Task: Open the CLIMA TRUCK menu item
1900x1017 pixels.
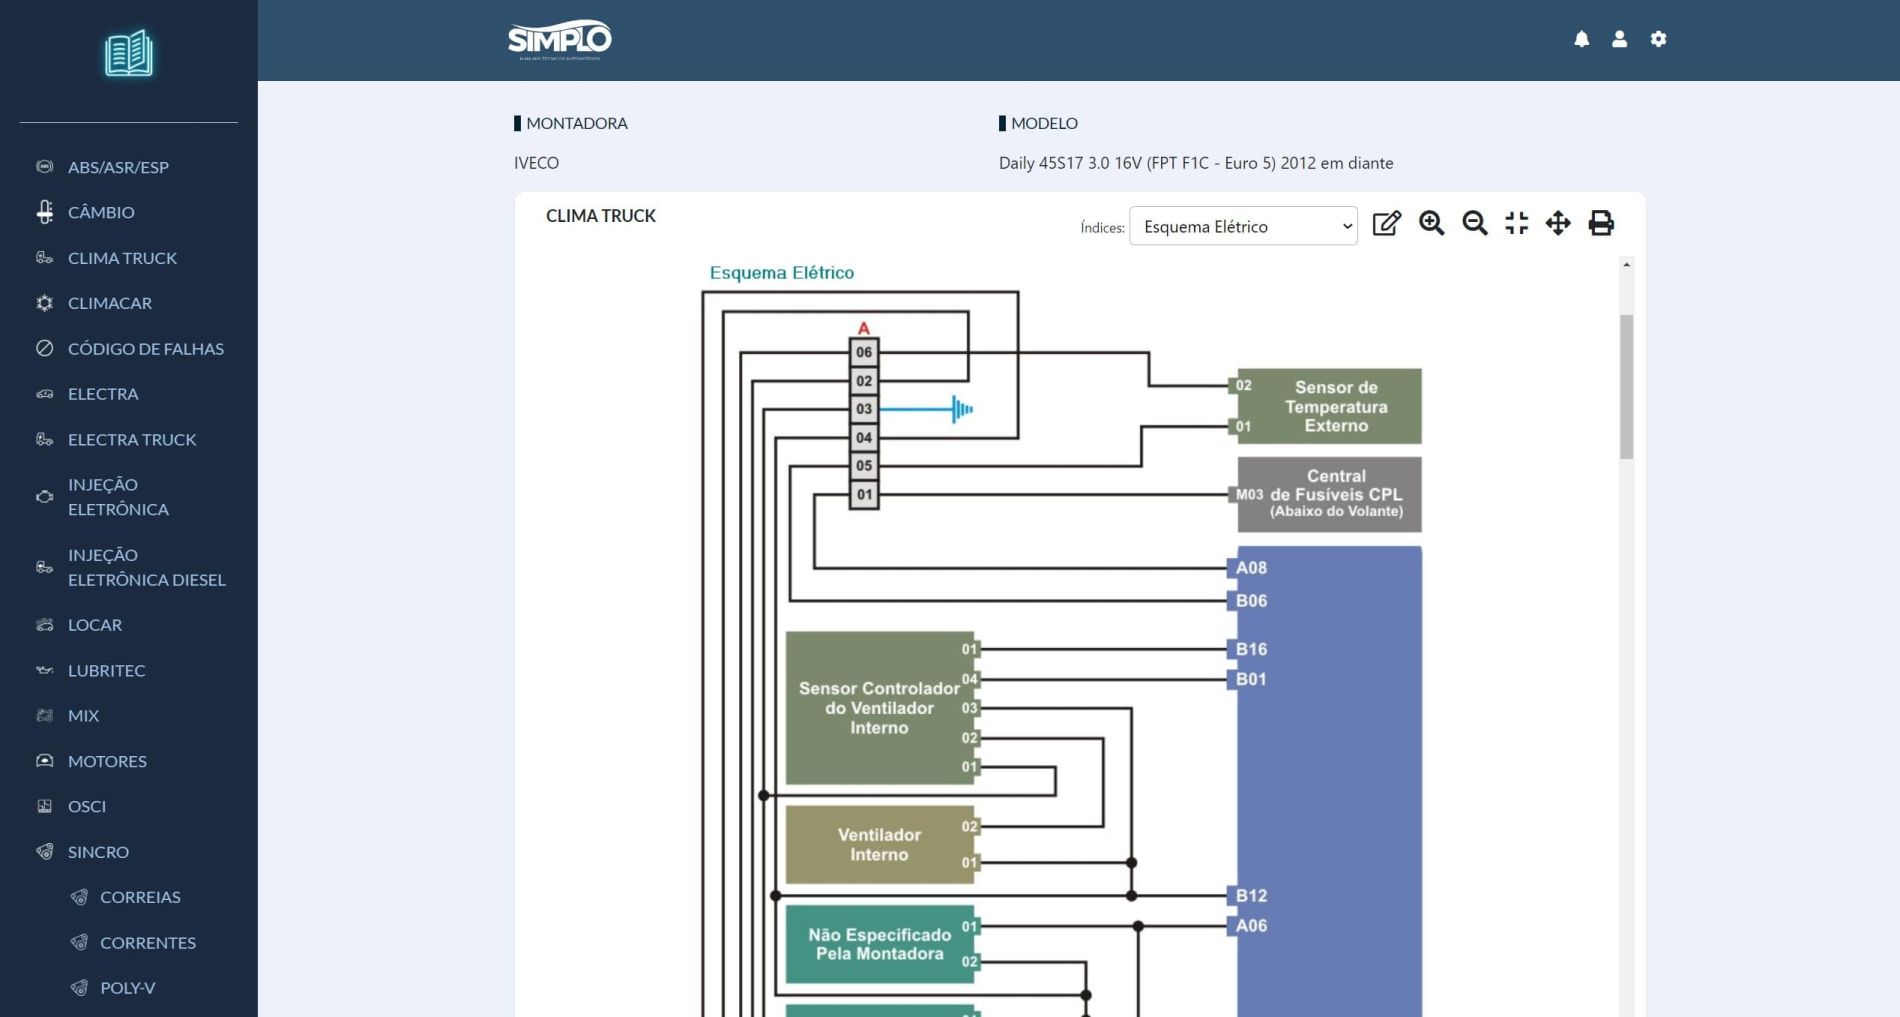Action: tap(122, 258)
